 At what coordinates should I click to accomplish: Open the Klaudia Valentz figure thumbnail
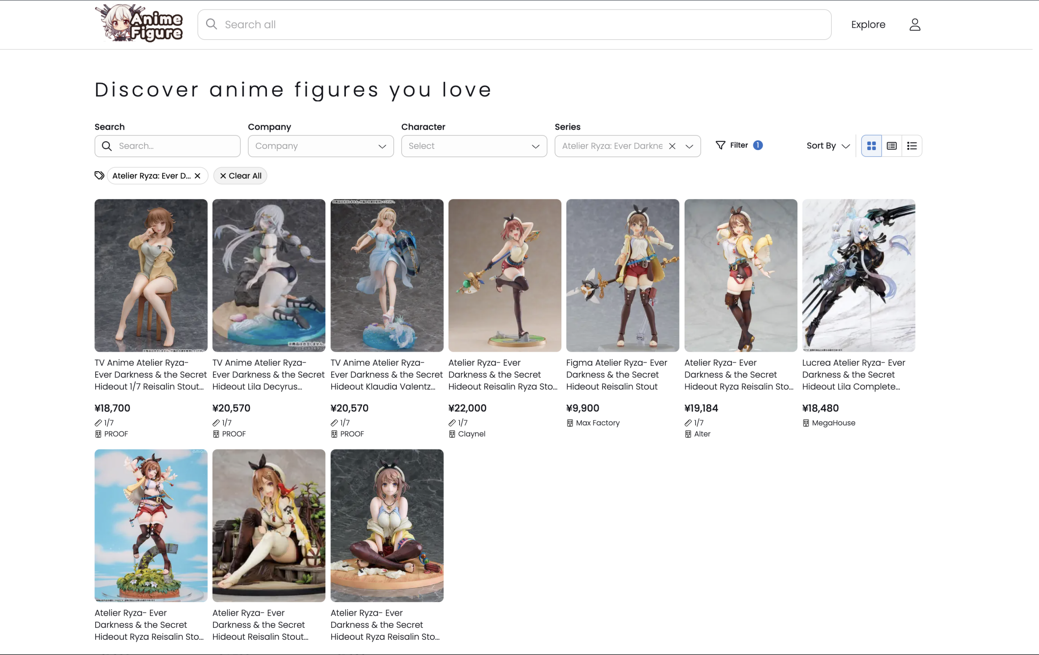pyautogui.click(x=387, y=275)
